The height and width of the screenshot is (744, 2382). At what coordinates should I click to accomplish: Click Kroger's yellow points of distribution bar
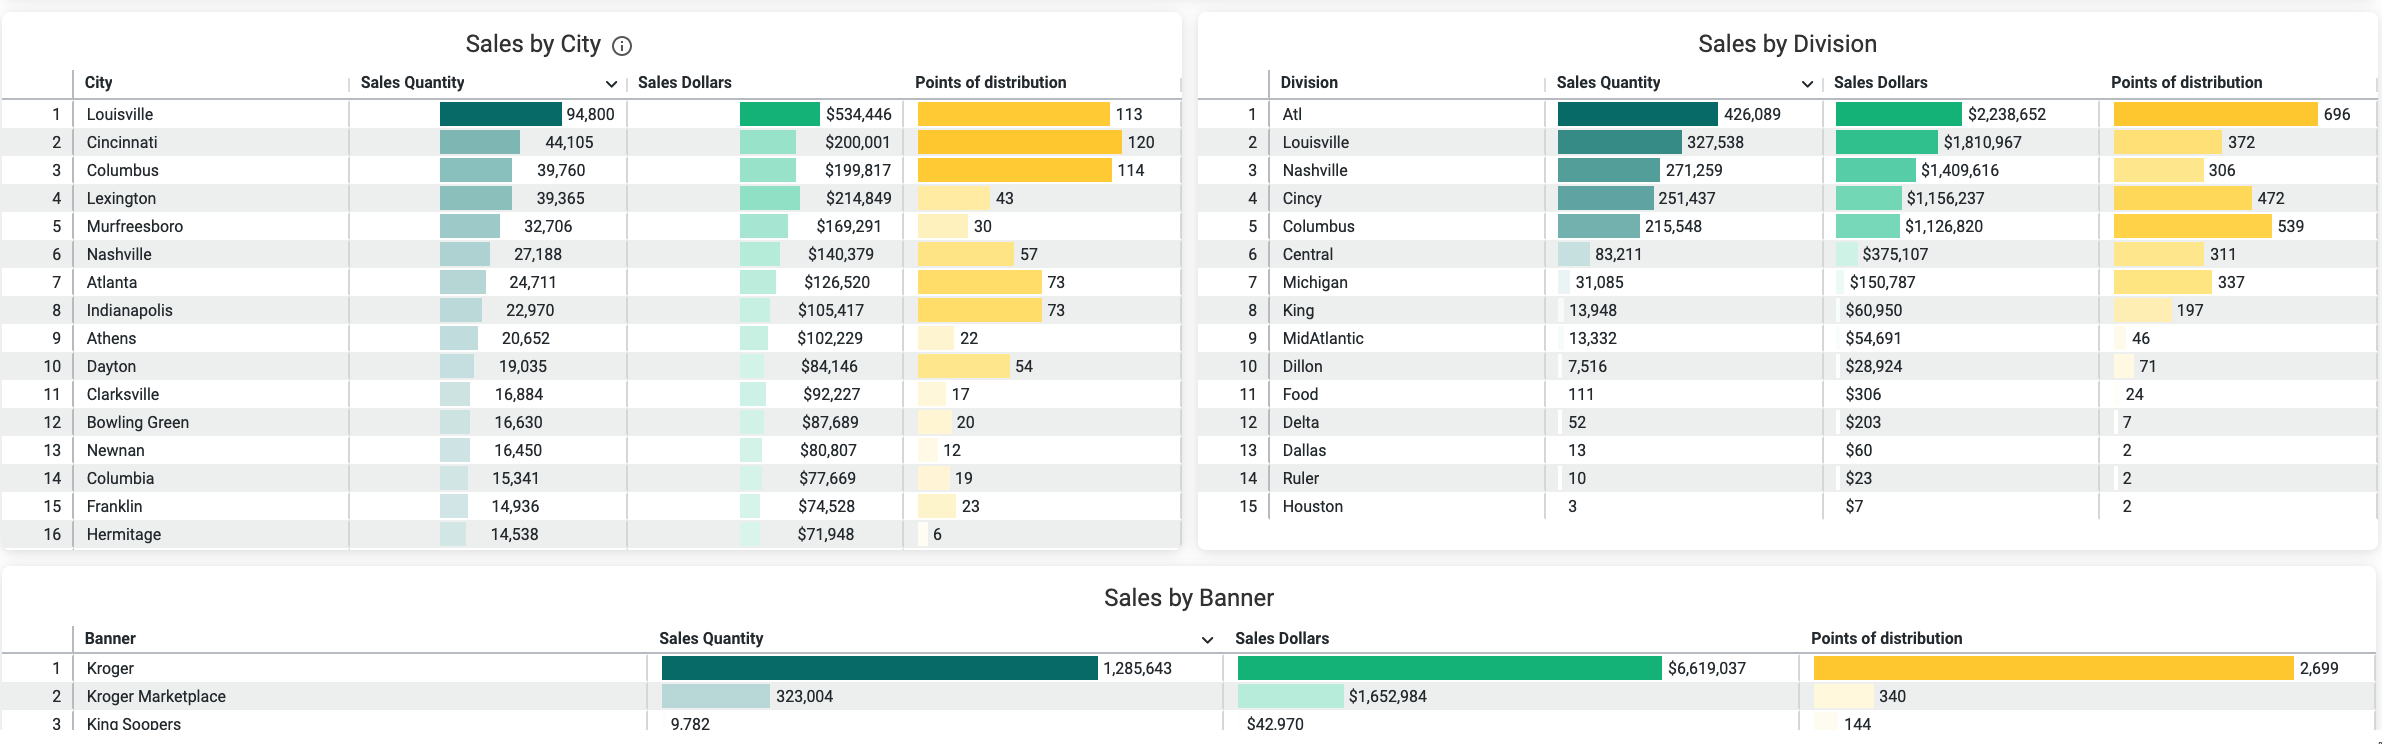2053,668
